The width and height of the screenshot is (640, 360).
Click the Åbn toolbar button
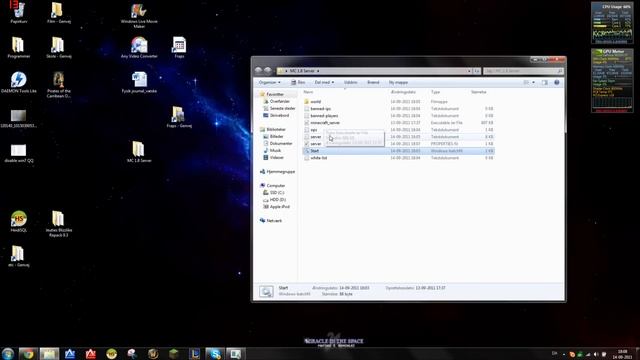point(298,82)
